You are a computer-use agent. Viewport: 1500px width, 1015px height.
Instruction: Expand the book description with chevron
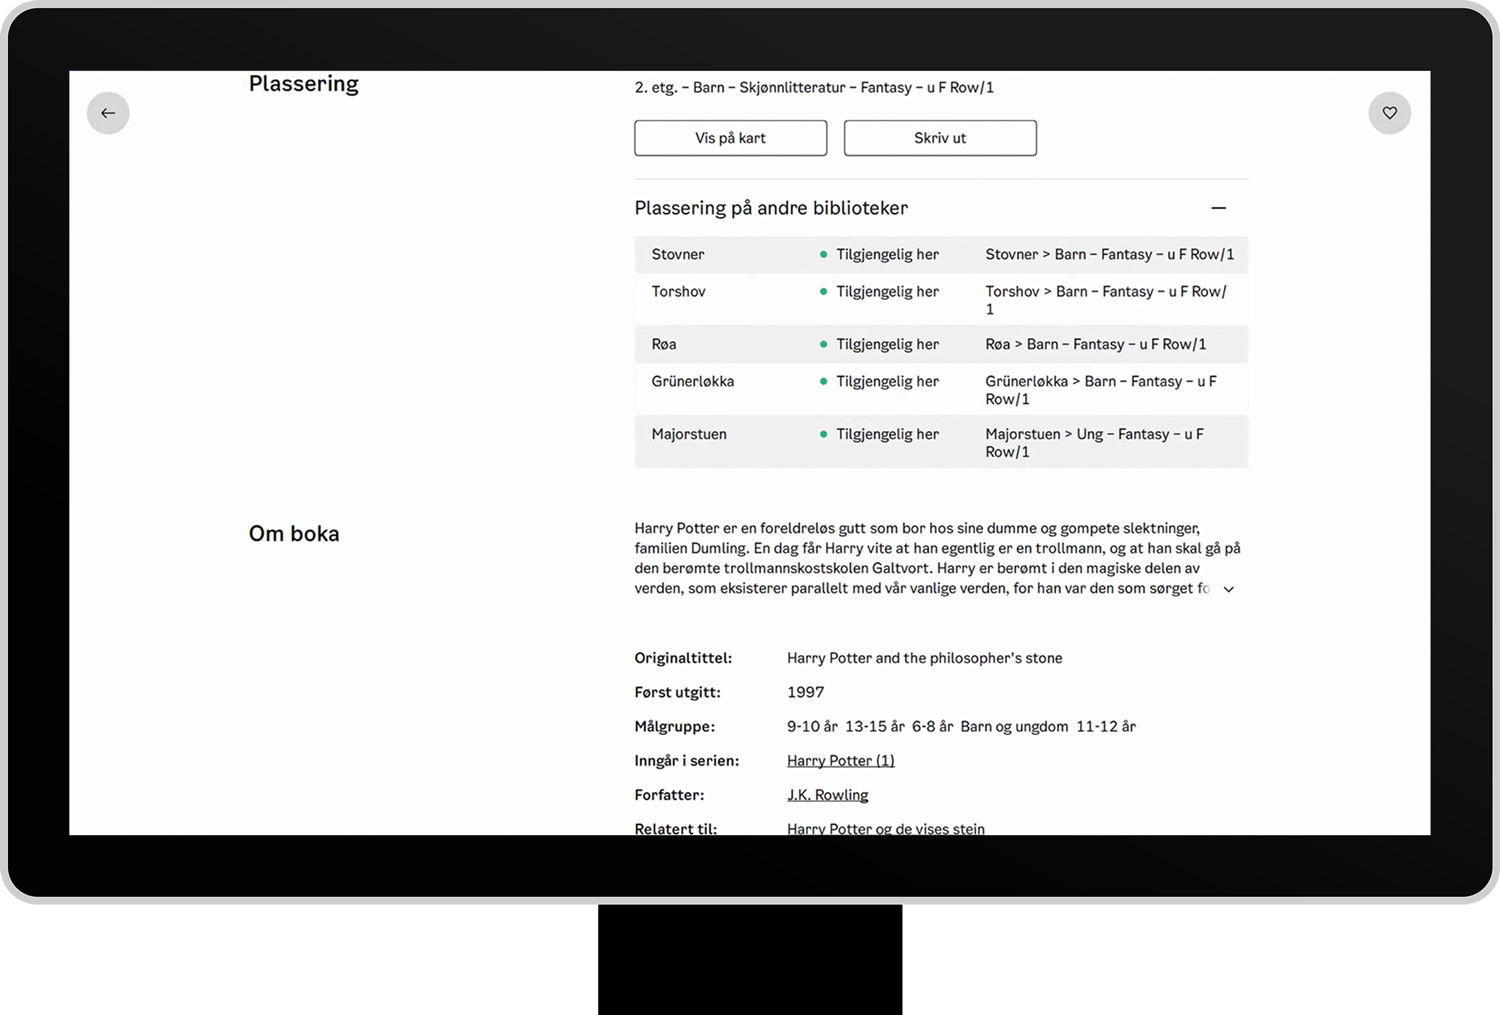point(1229,589)
